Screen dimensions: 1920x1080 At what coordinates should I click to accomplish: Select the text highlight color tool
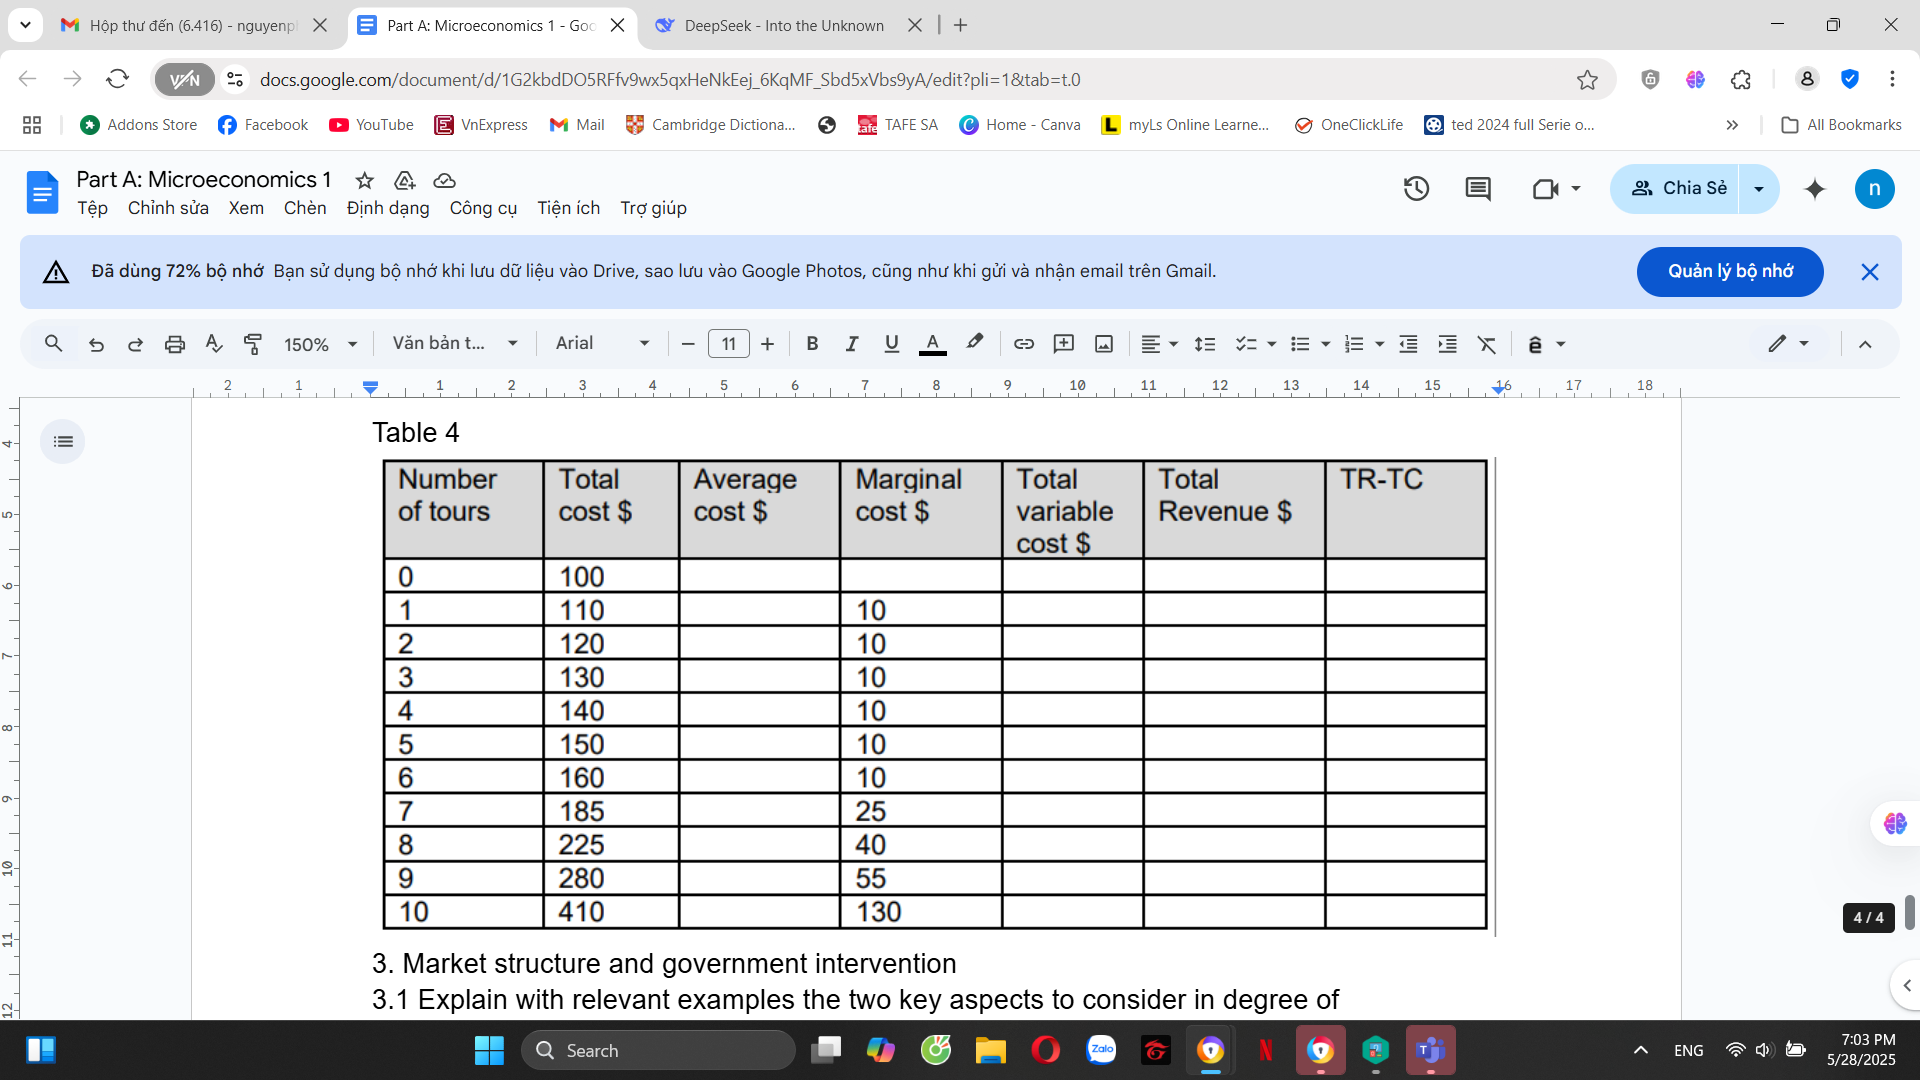pos(973,343)
